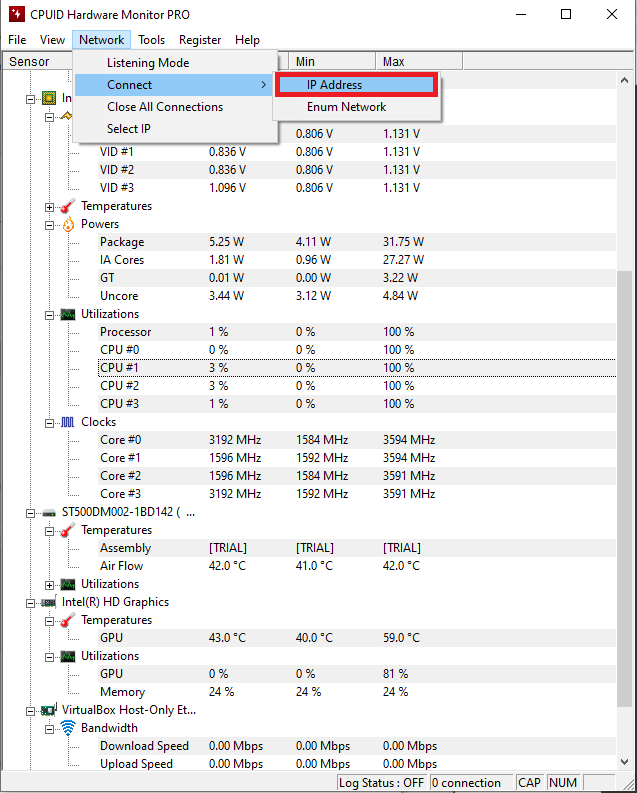Open the File menu
This screenshot has height=793, width=637.
tap(17, 40)
